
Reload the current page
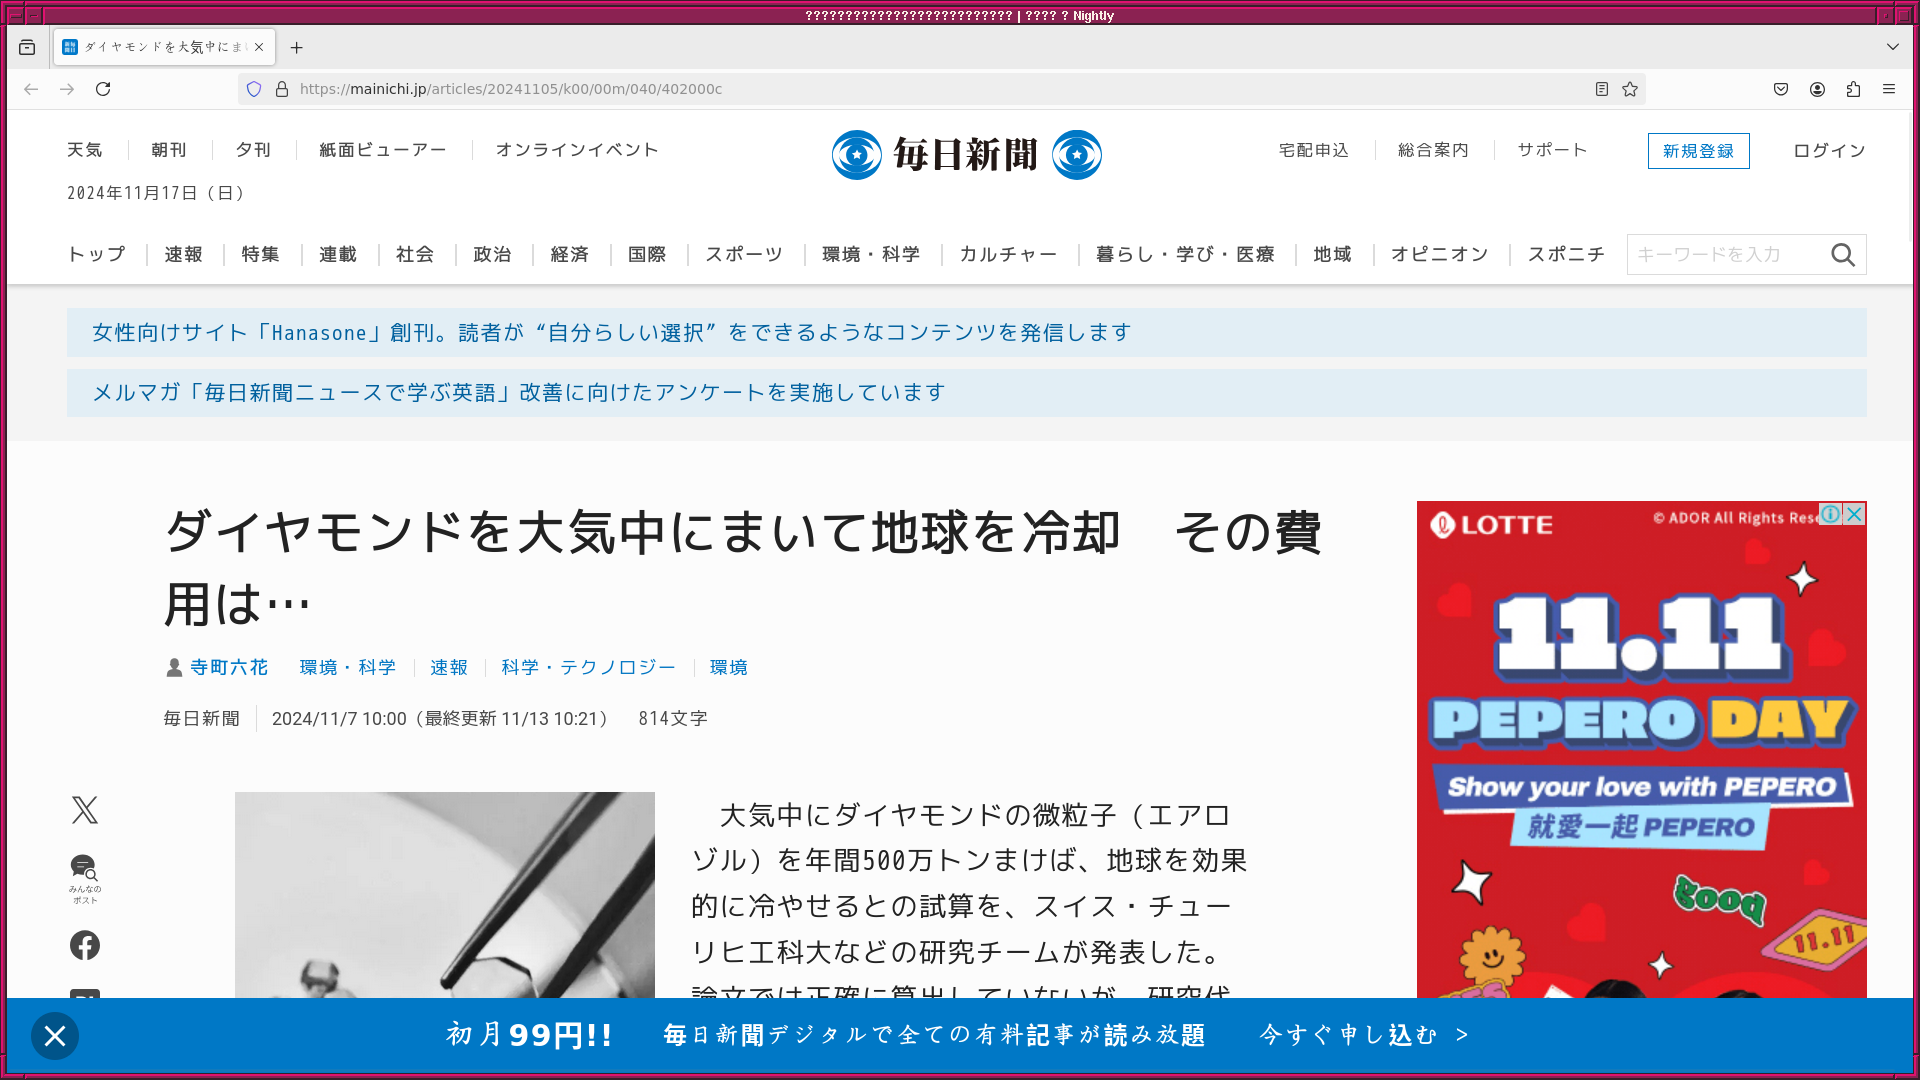point(103,89)
